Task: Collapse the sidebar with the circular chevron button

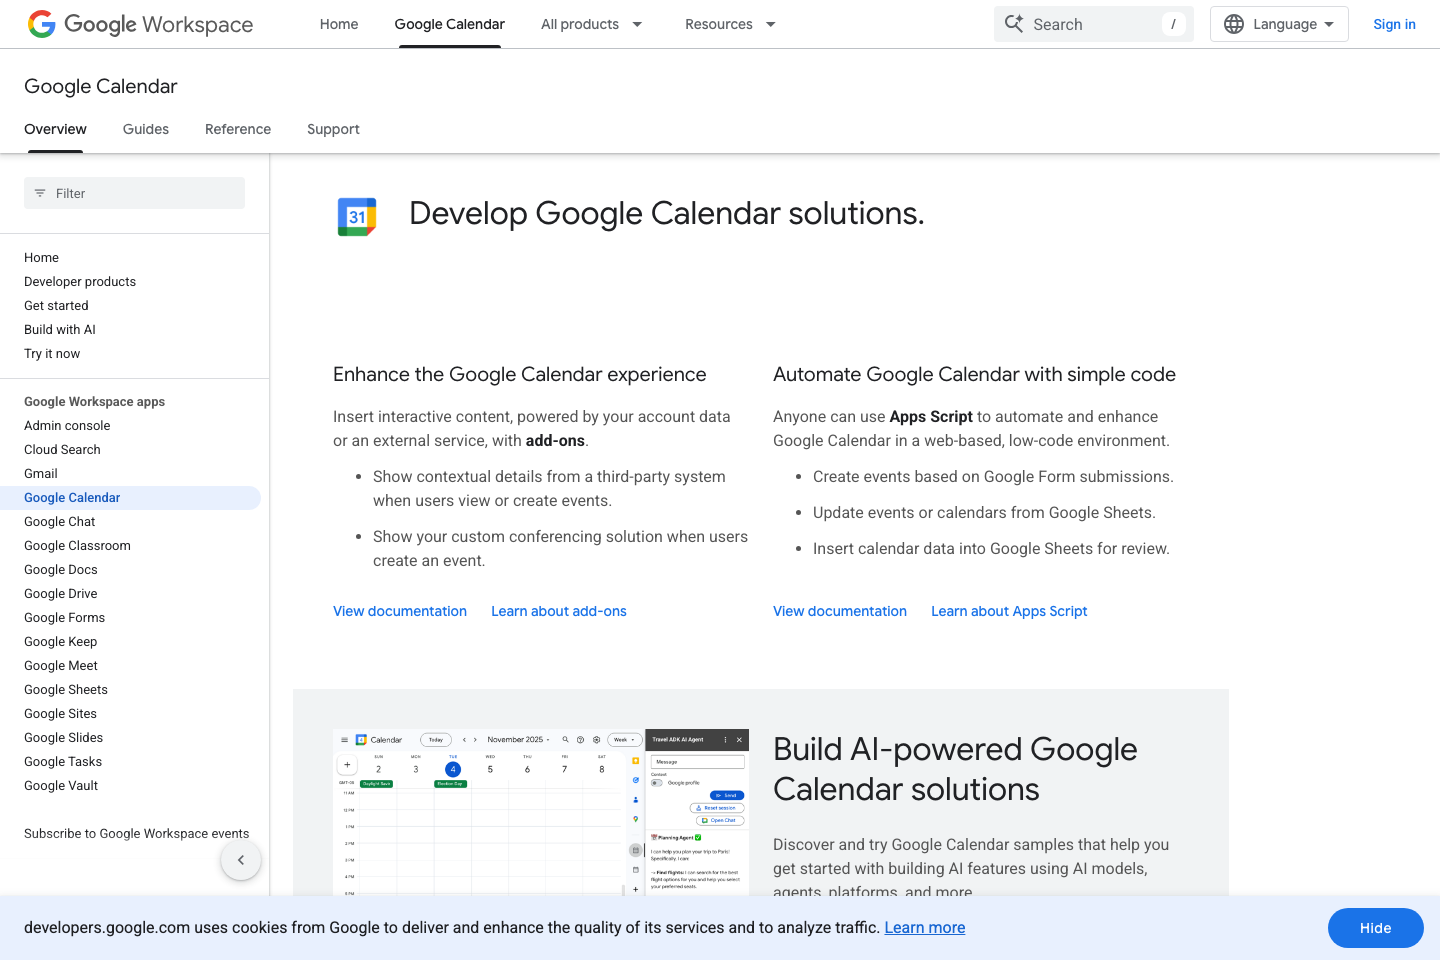Action: (240, 859)
